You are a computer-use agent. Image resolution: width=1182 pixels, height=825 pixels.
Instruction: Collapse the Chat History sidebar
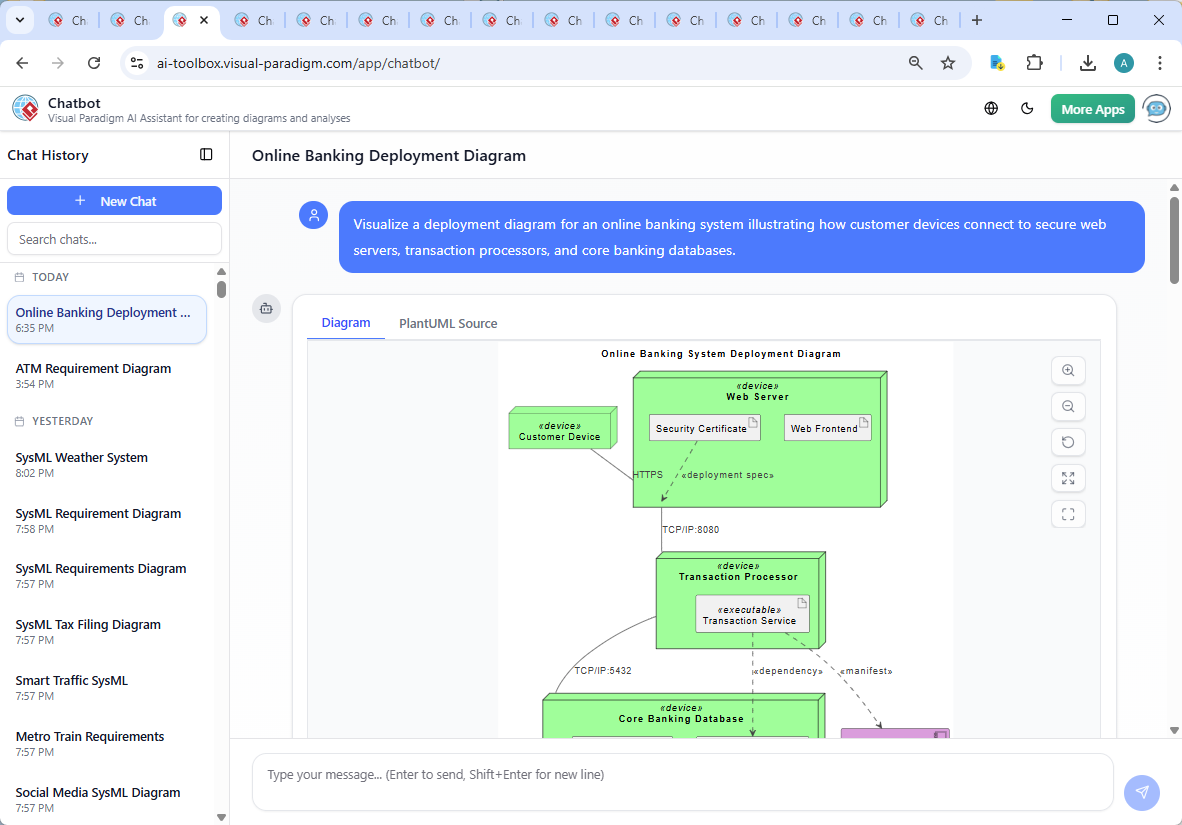206,154
